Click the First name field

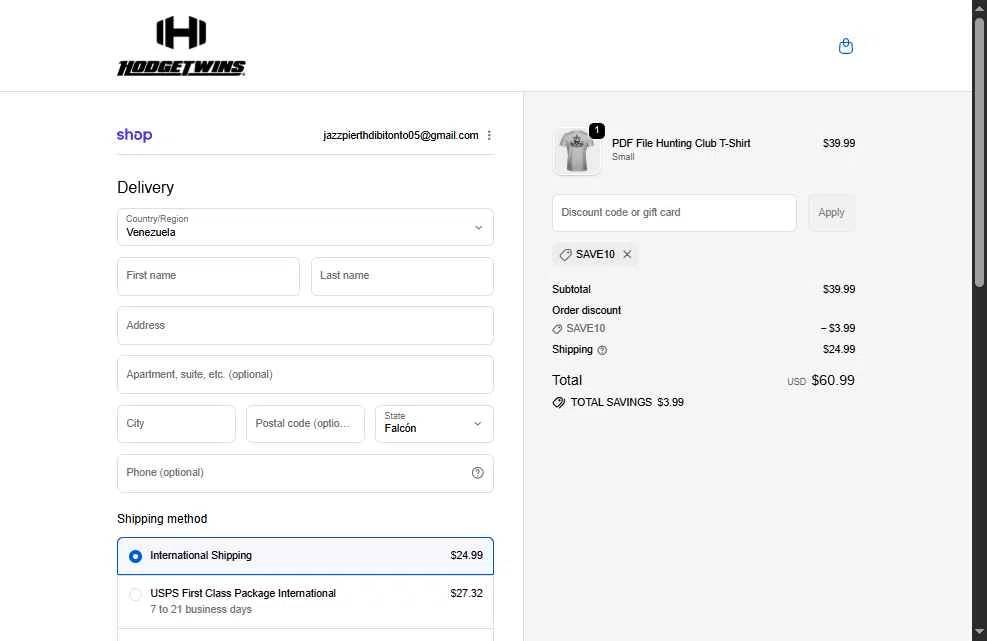click(x=208, y=276)
